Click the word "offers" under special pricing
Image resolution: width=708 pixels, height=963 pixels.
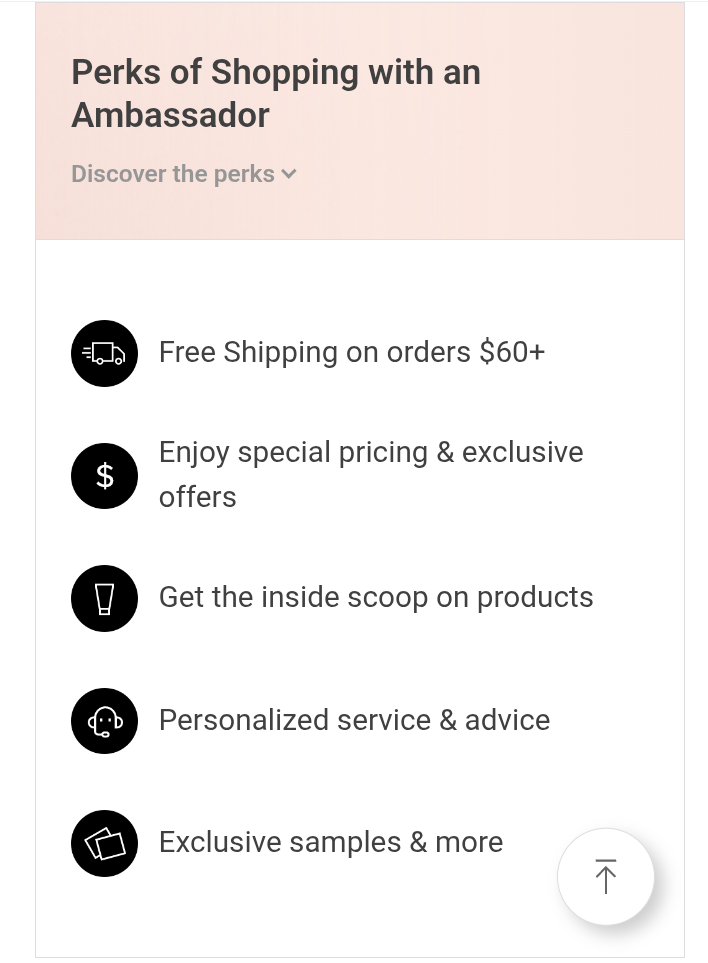[x=198, y=497]
